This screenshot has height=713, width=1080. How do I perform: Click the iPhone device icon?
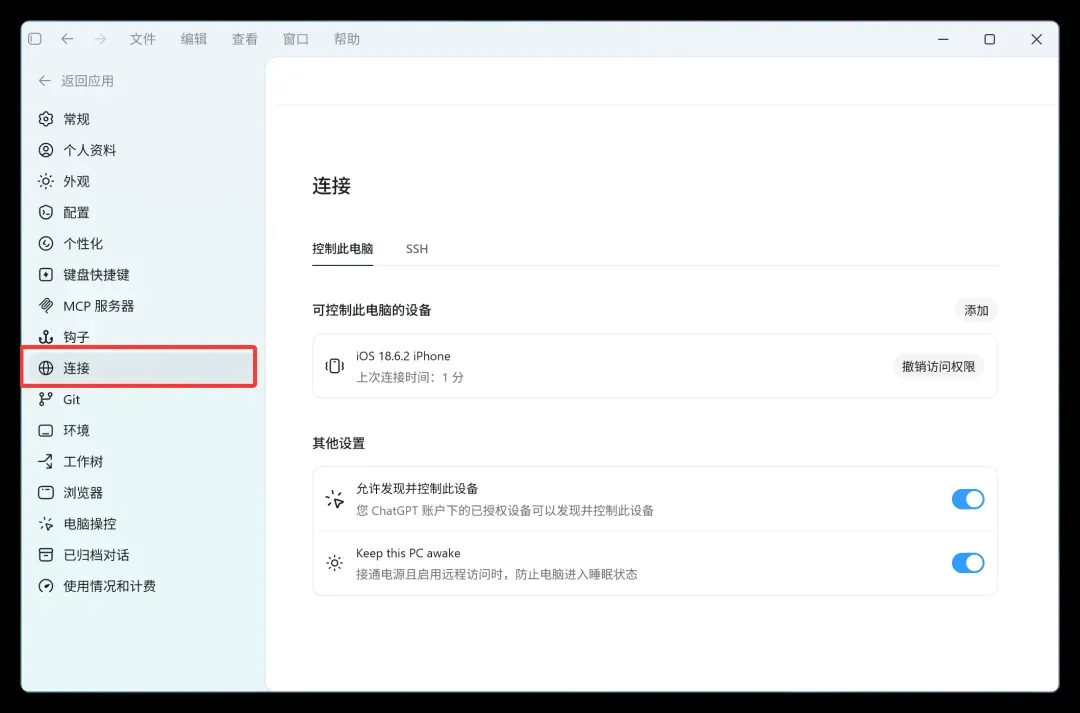tap(335, 366)
